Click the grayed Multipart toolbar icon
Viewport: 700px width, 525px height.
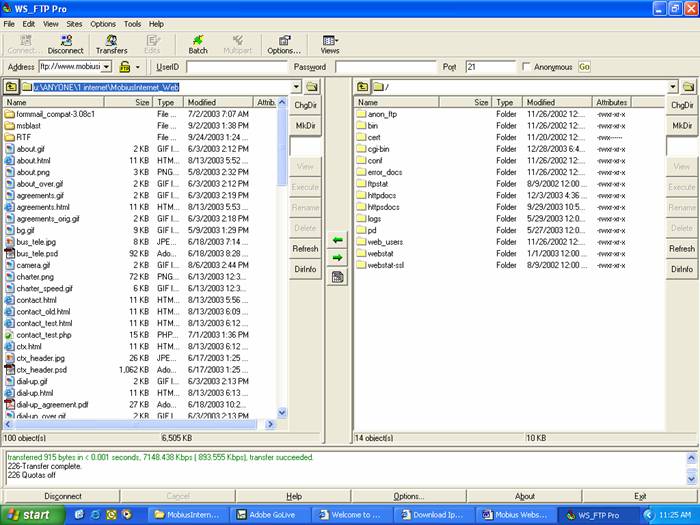click(238, 45)
